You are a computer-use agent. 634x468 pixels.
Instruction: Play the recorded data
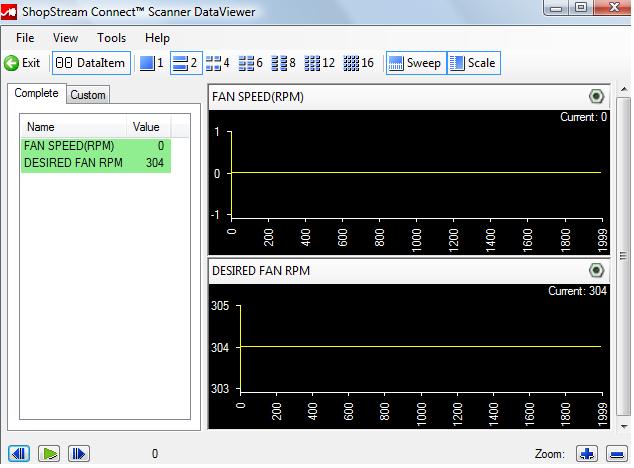(49, 454)
